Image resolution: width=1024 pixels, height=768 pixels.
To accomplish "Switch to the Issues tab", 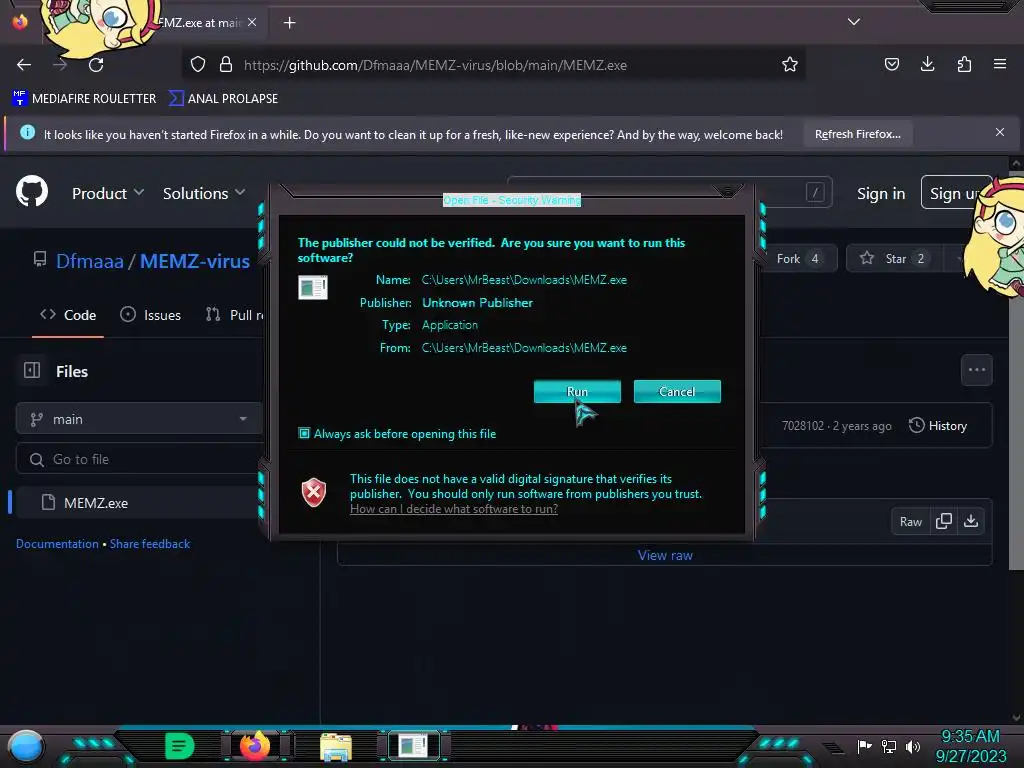I will [151, 315].
